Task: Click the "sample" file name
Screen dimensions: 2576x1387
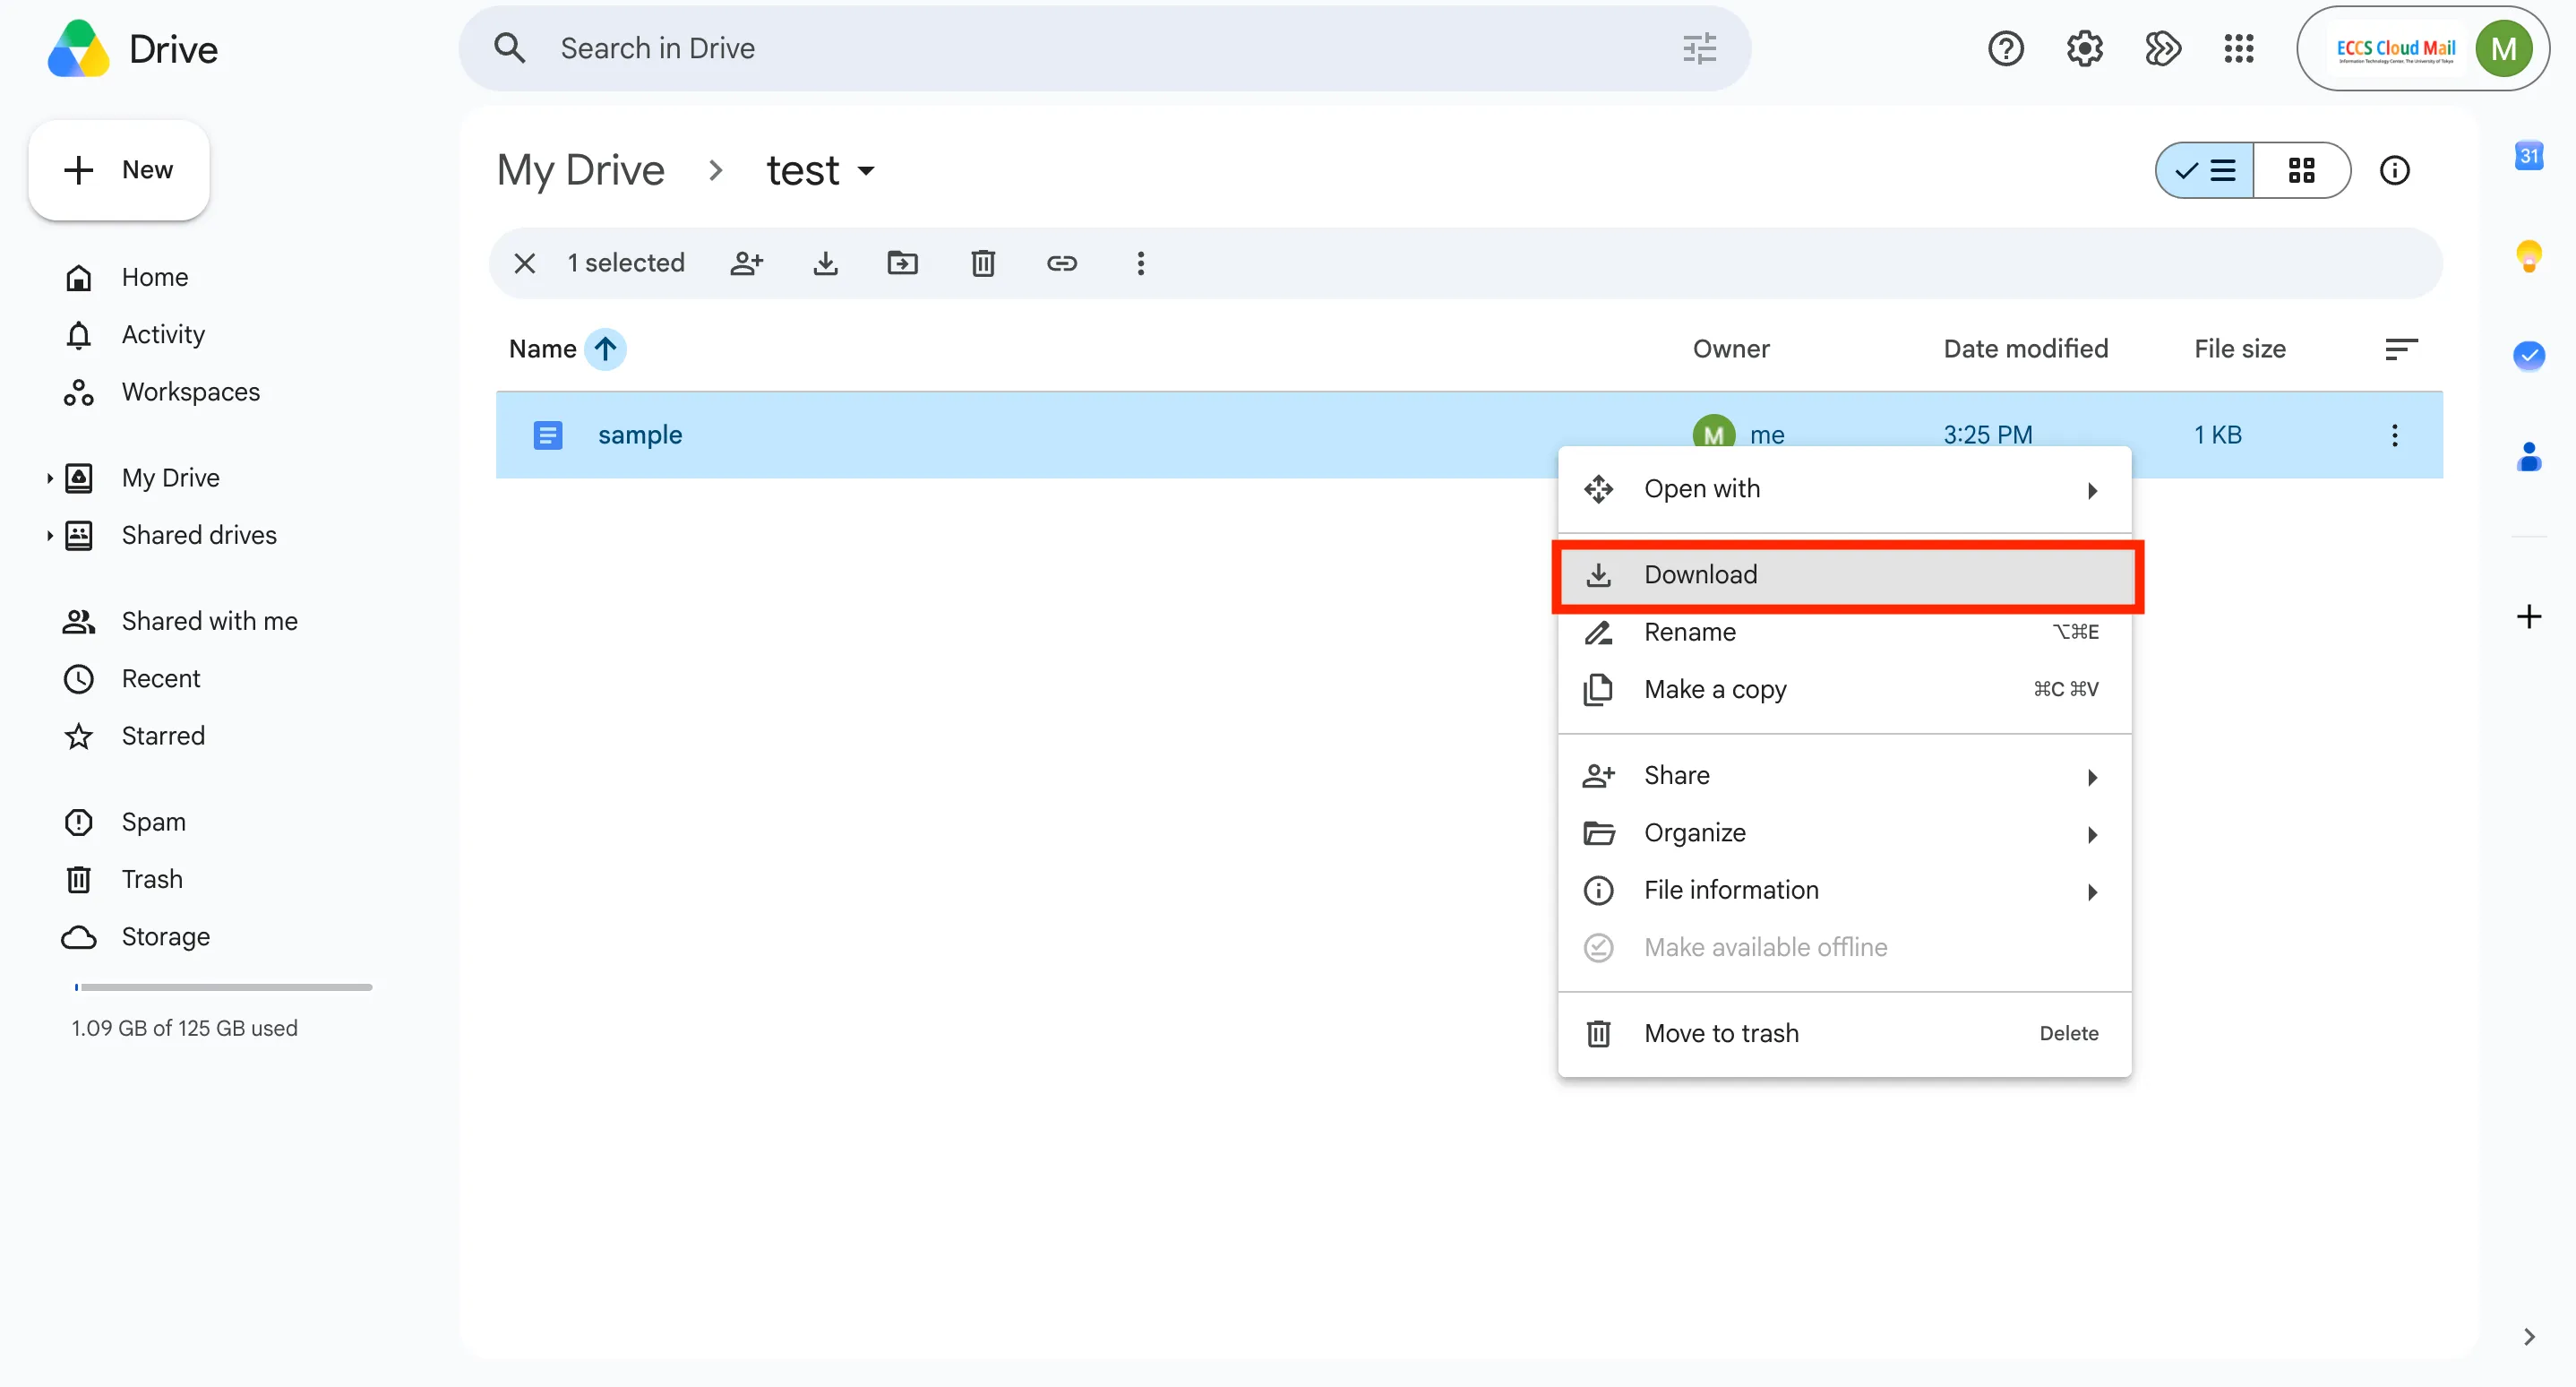Action: (640, 435)
